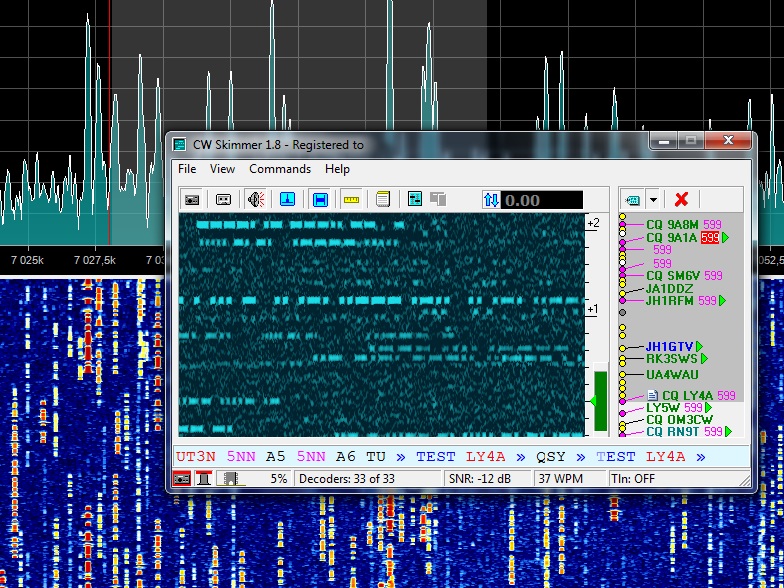The image size is (784, 588).
Task: Select CQ RN9T 599 entry
Action: tap(684, 431)
